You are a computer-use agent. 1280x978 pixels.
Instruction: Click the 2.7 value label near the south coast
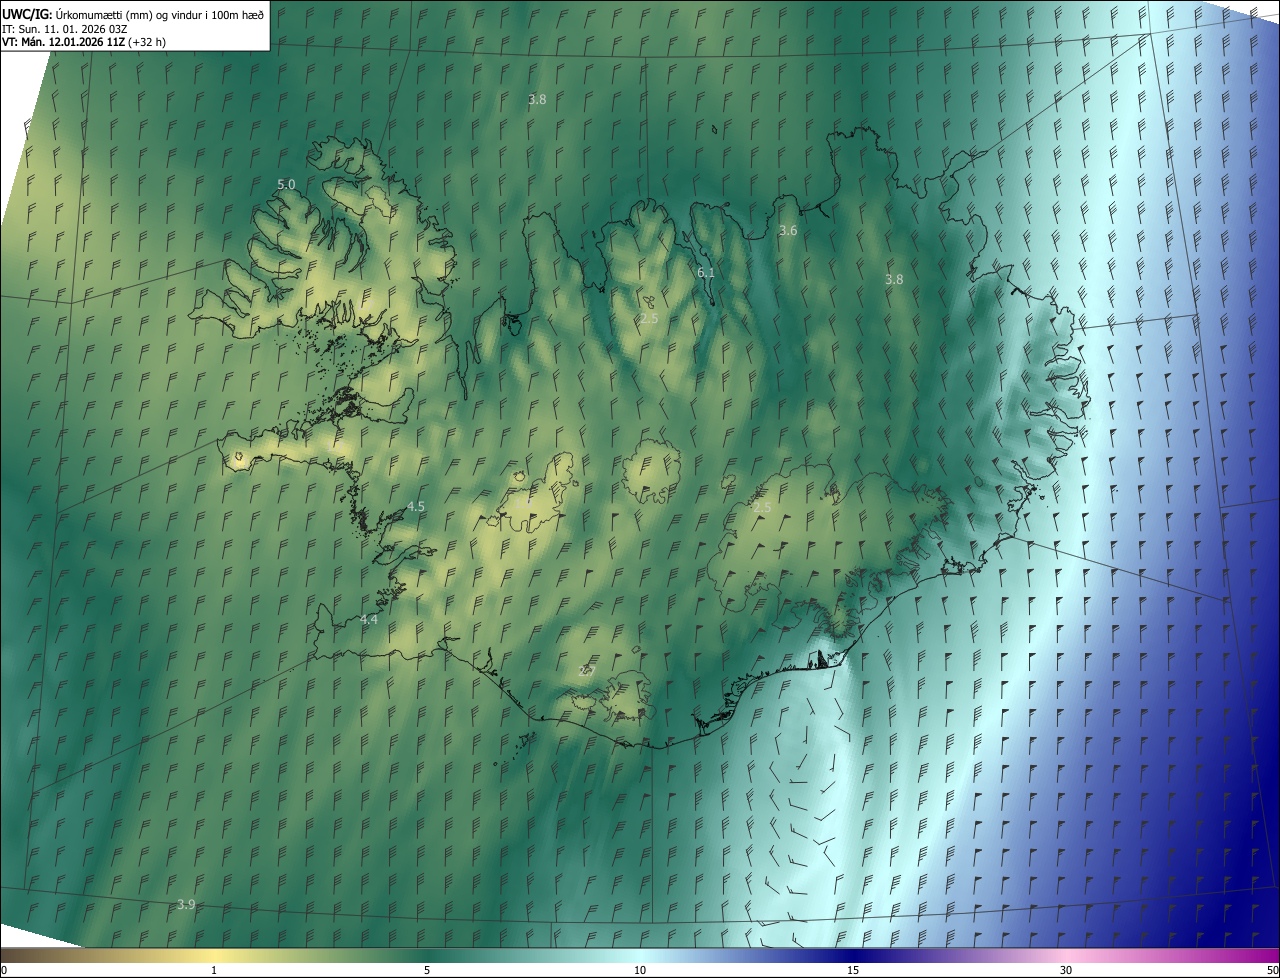tap(587, 670)
